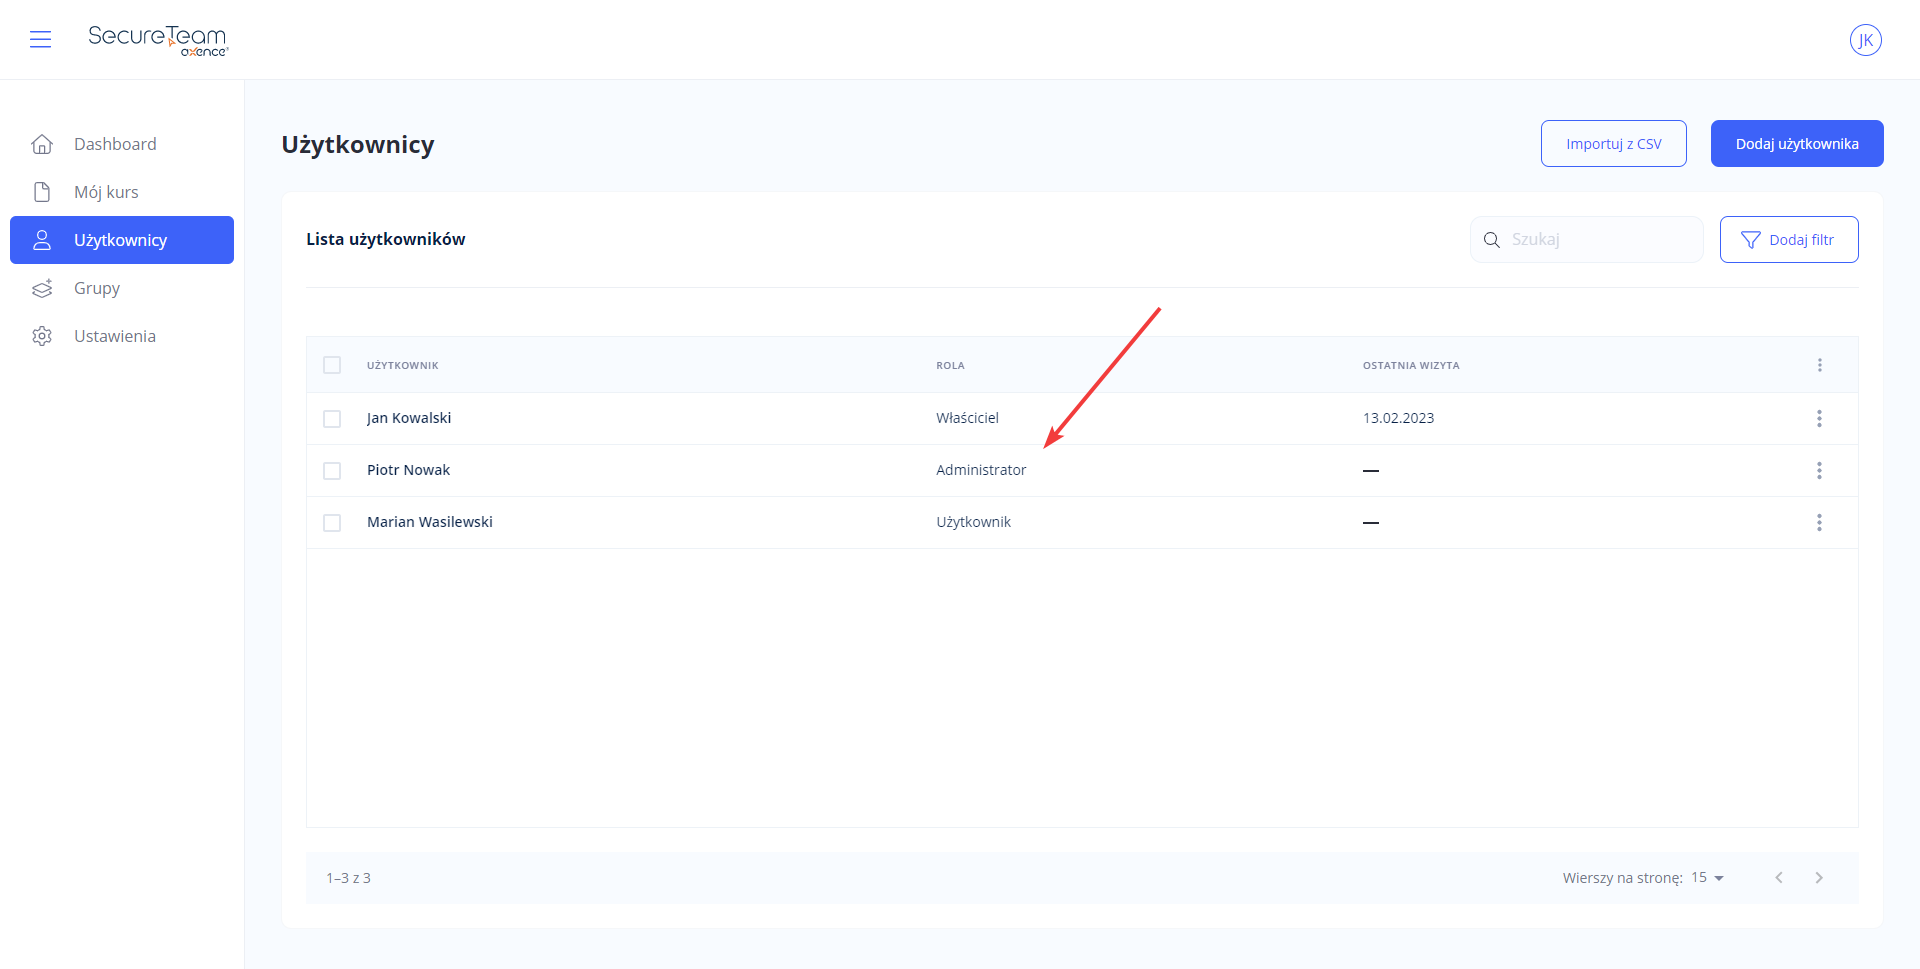The height and width of the screenshot is (969, 1920).
Task: Open the hamburger navigation menu
Action: [40, 39]
